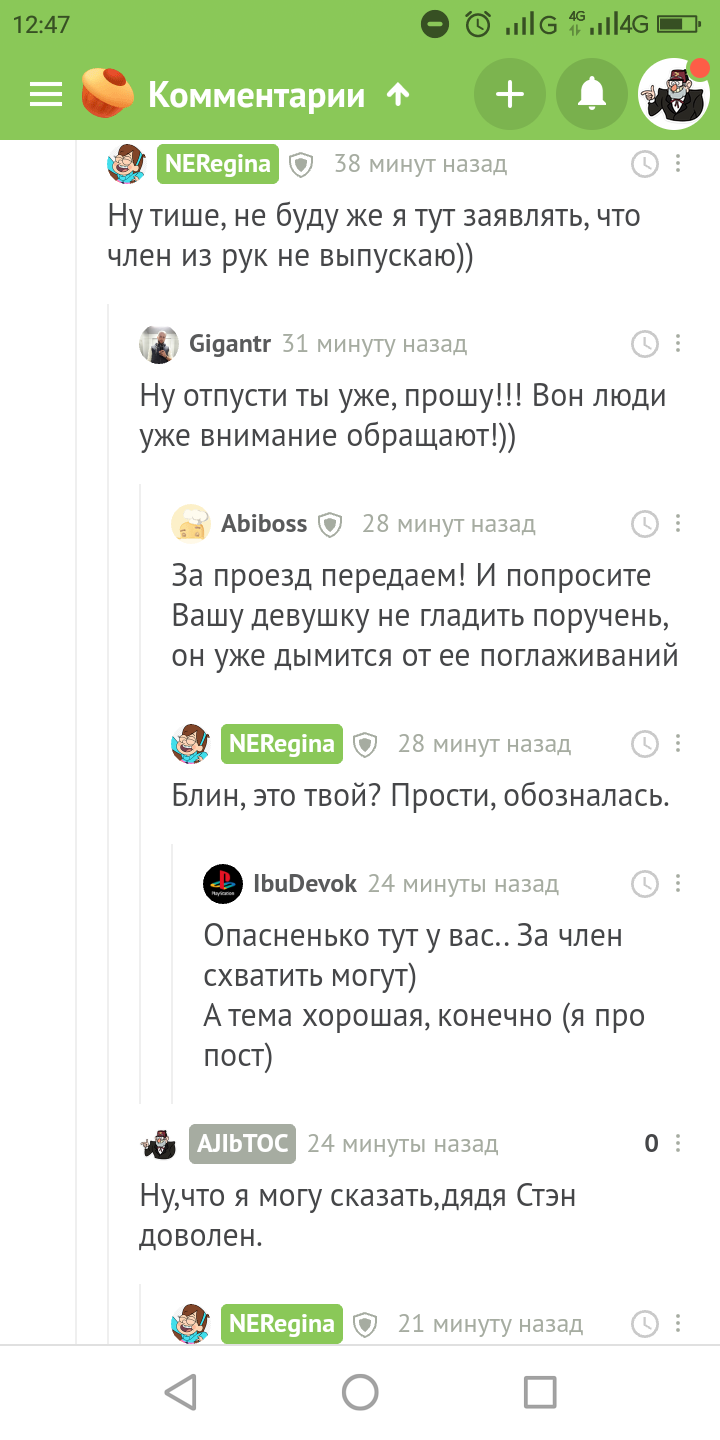Open notifications bell
This screenshot has height=1440, width=720.
coord(592,95)
